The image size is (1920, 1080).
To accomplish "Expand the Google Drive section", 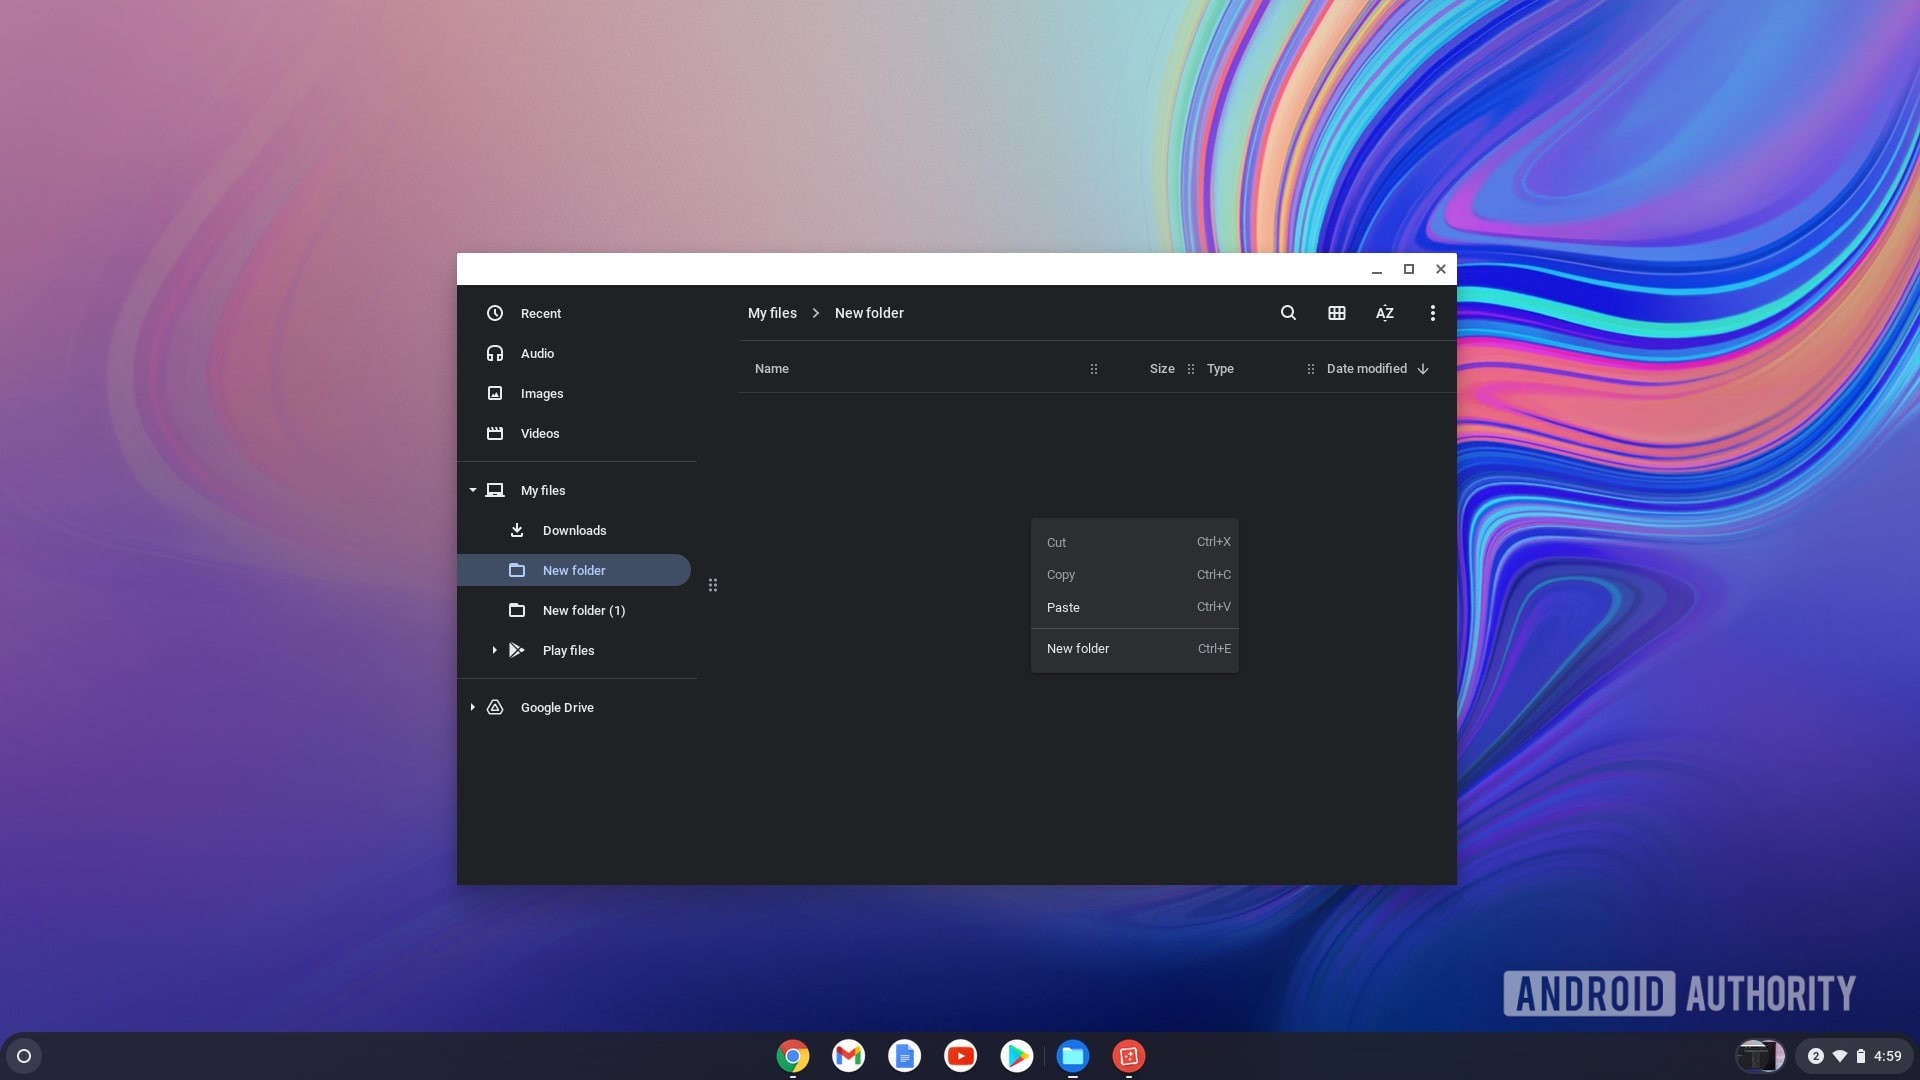I will coord(472,708).
